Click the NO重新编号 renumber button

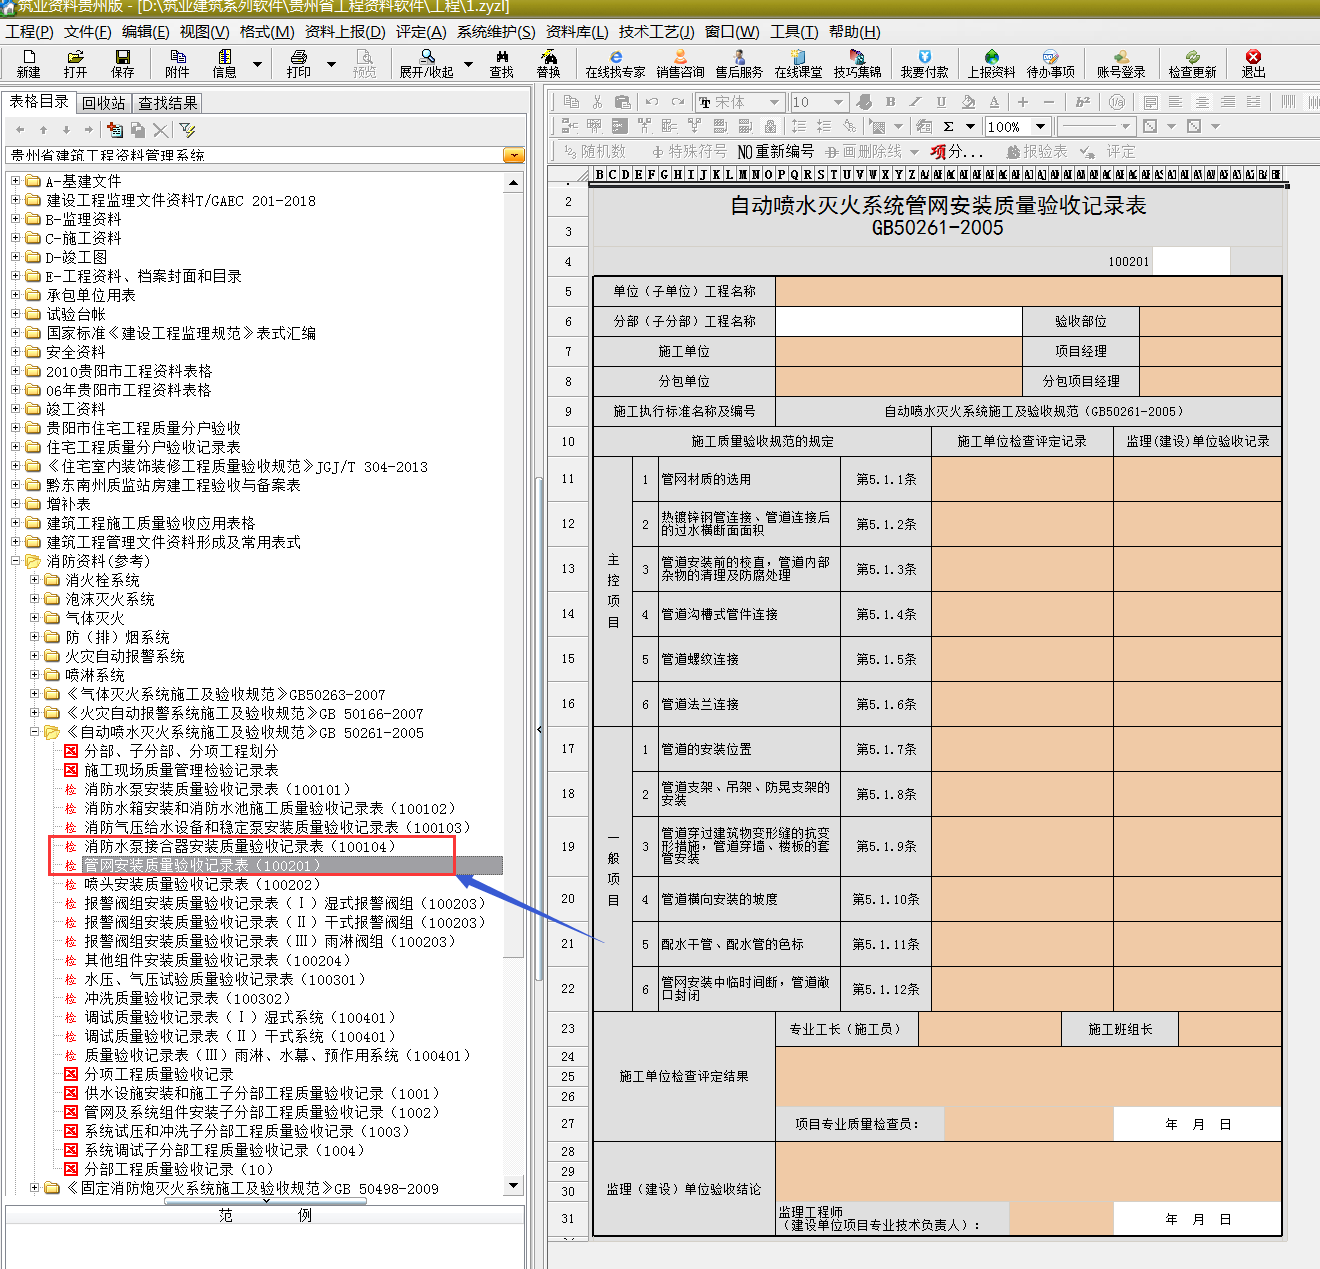click(776, 151)
